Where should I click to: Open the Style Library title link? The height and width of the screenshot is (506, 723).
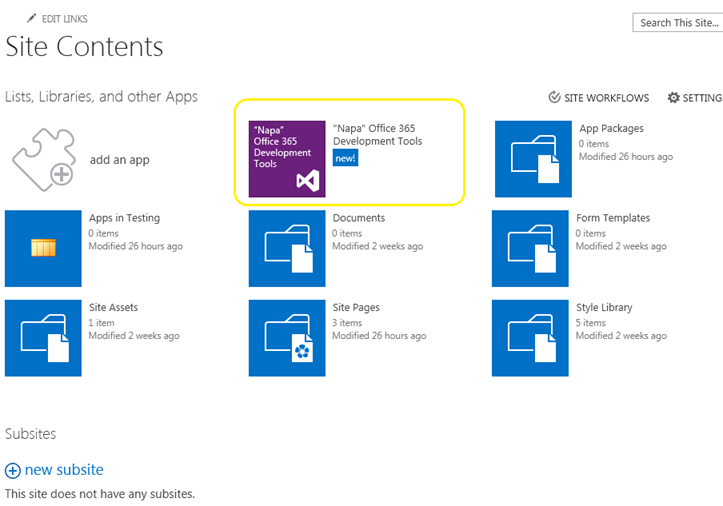tap(604, 307)
